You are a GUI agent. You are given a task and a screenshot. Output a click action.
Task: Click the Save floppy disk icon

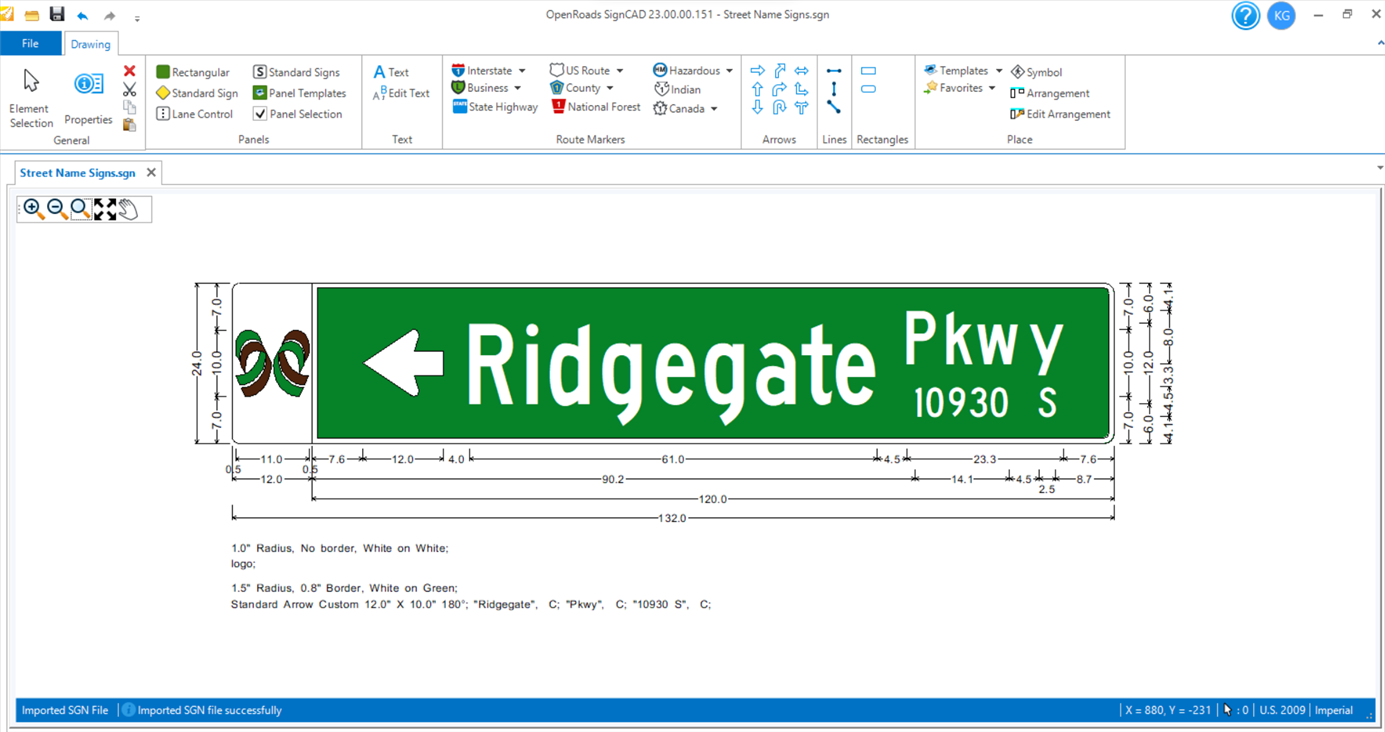coord(57,15)
